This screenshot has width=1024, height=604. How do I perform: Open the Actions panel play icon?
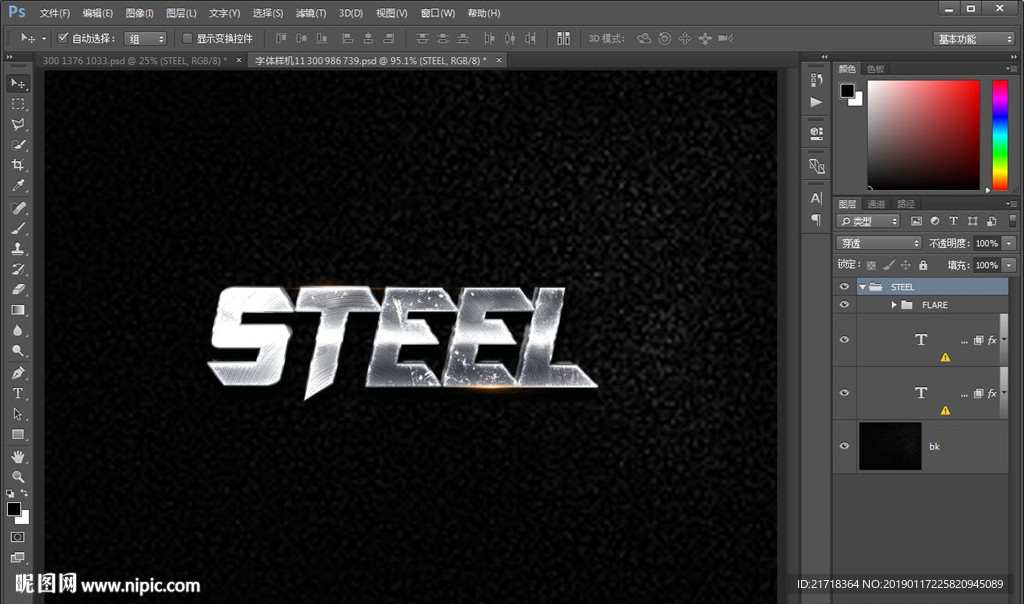pos(816,102)
